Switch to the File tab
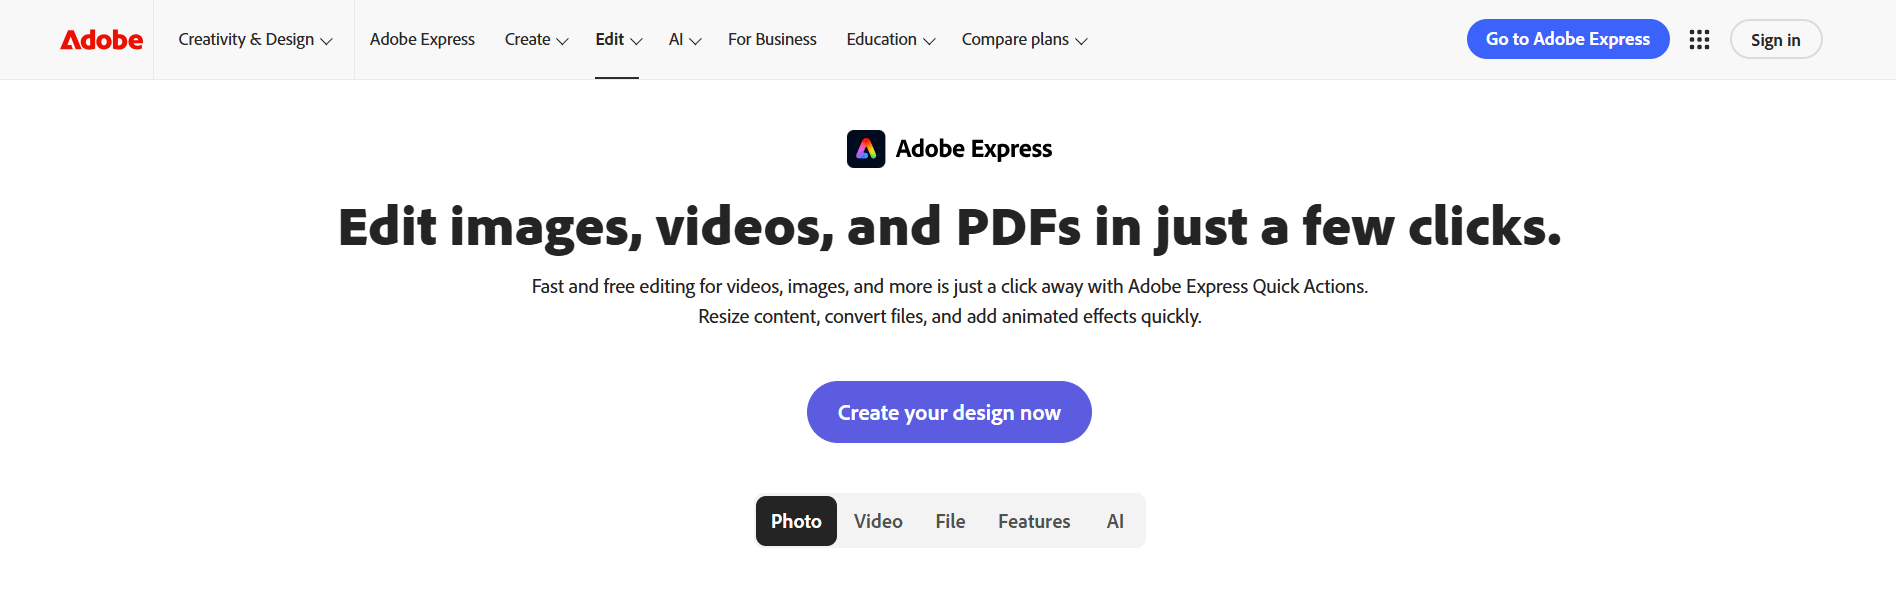Screen dimensions: 1896x591 (950, 521)
